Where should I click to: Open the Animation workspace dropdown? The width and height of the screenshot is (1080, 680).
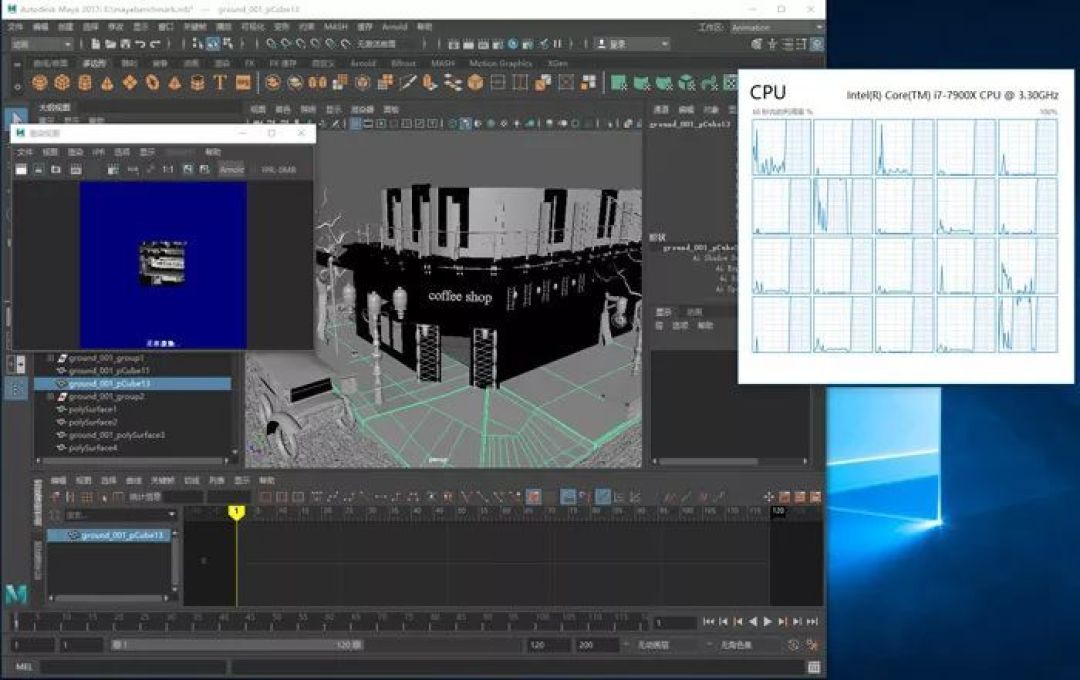(x=776, y=28)
